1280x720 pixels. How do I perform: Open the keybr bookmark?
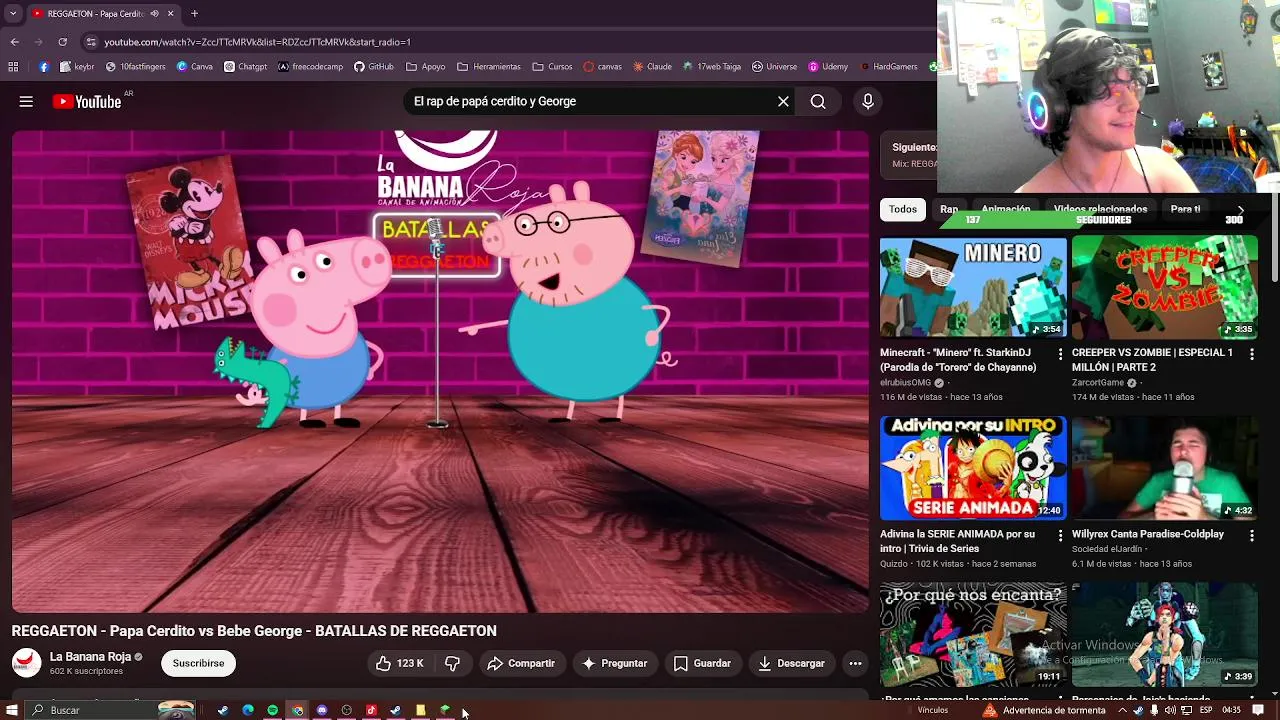pyautogui.click(x=77, y=67)
